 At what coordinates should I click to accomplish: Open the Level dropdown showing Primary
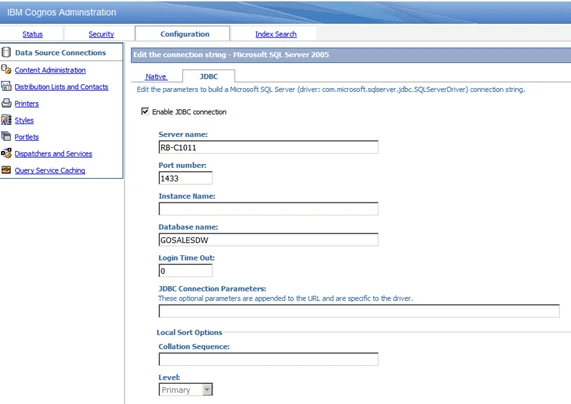[186, 390]
